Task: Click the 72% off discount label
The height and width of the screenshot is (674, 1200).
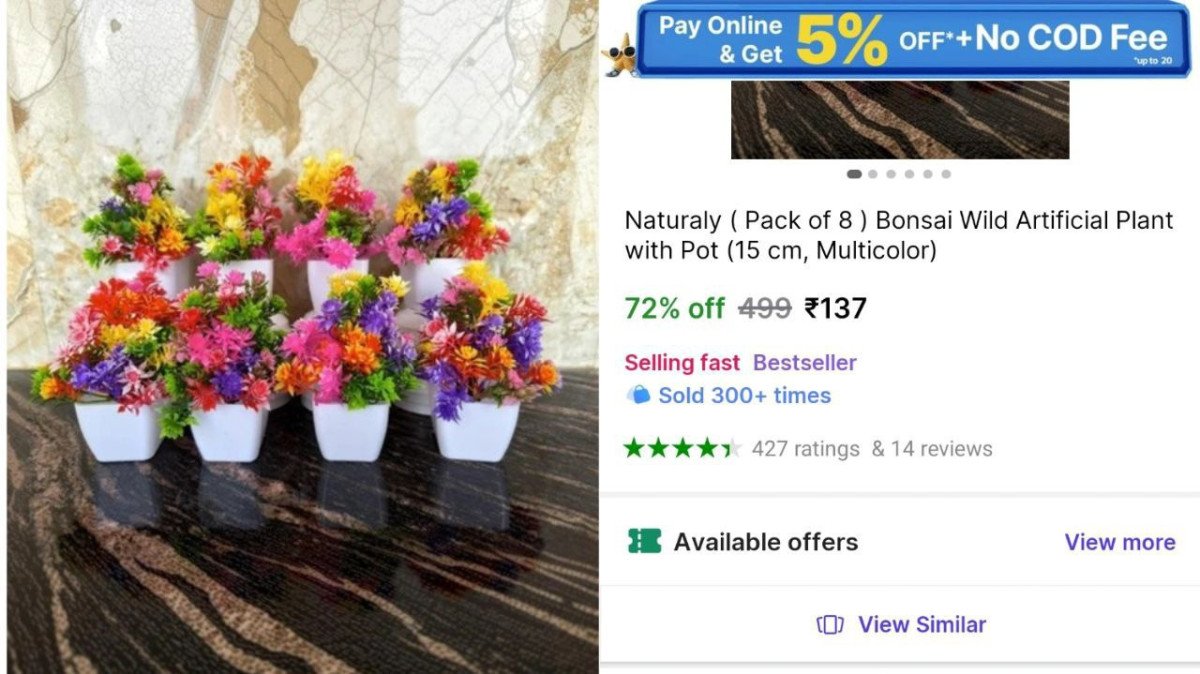Action: [x=672, y=308]
